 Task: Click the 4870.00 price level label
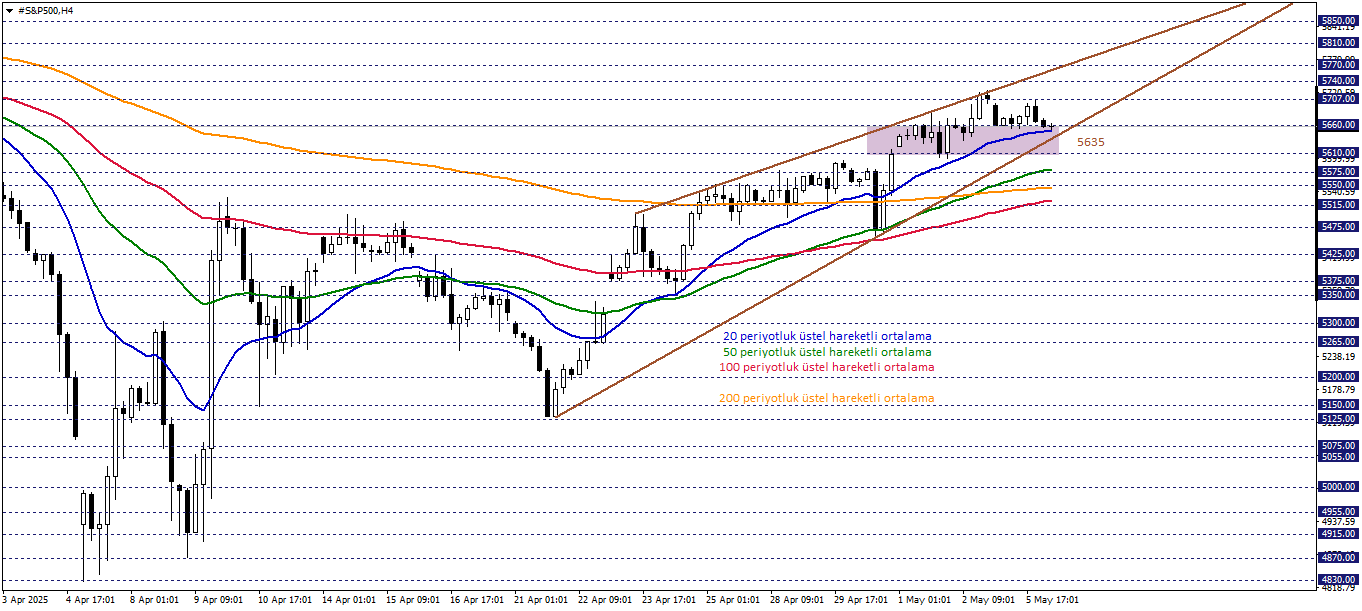[x=1338, y=558]
